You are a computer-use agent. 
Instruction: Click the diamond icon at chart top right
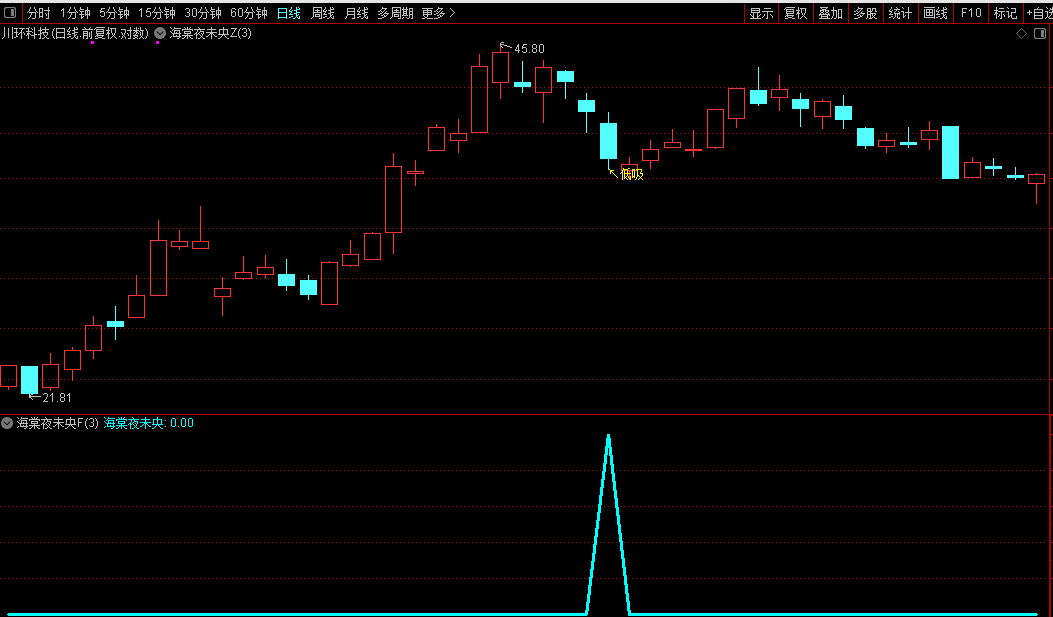click(x=1021, y=34)
